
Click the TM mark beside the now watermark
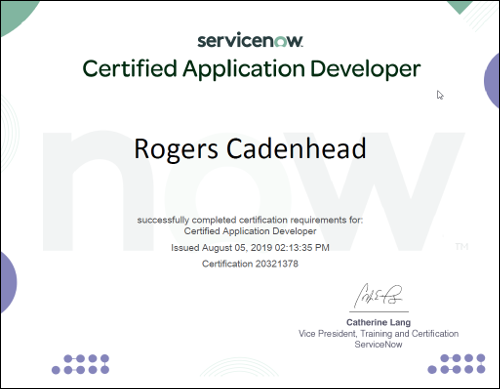click(462, 247)
